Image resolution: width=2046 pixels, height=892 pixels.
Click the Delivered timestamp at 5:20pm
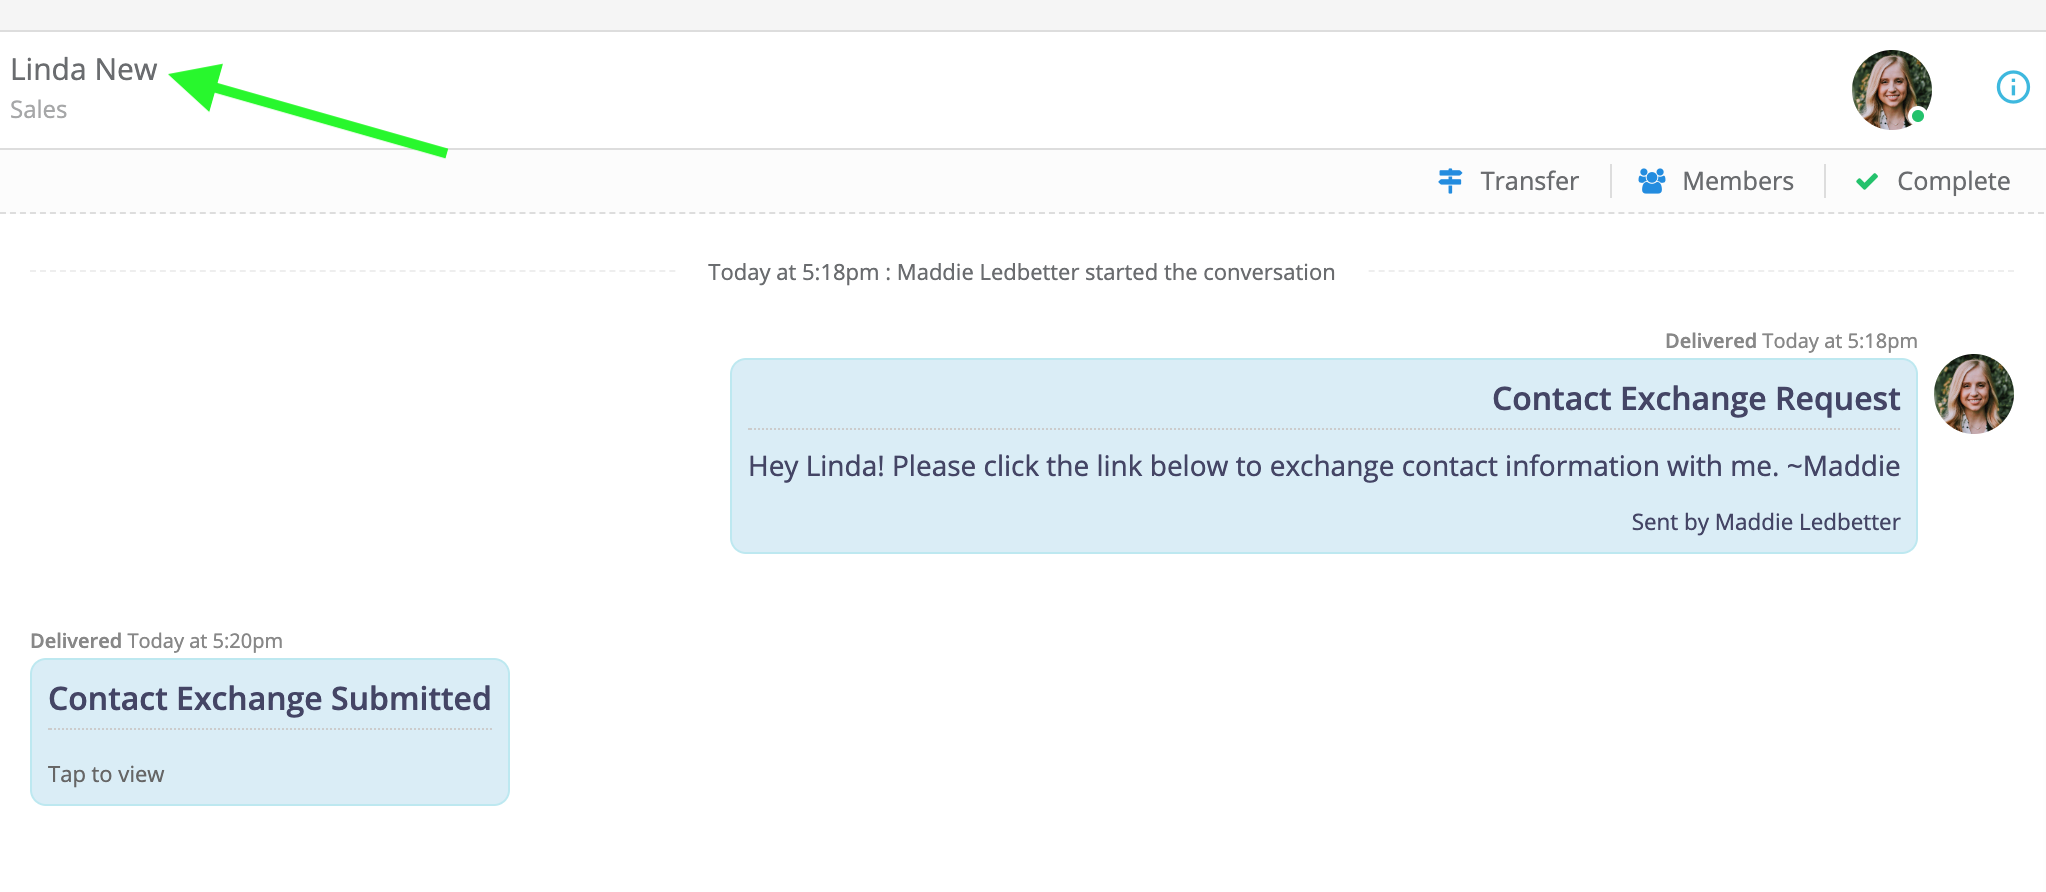[156, 640]
